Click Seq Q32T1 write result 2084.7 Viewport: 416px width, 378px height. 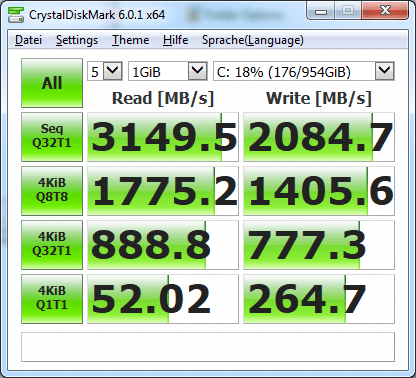pos(319,137)
